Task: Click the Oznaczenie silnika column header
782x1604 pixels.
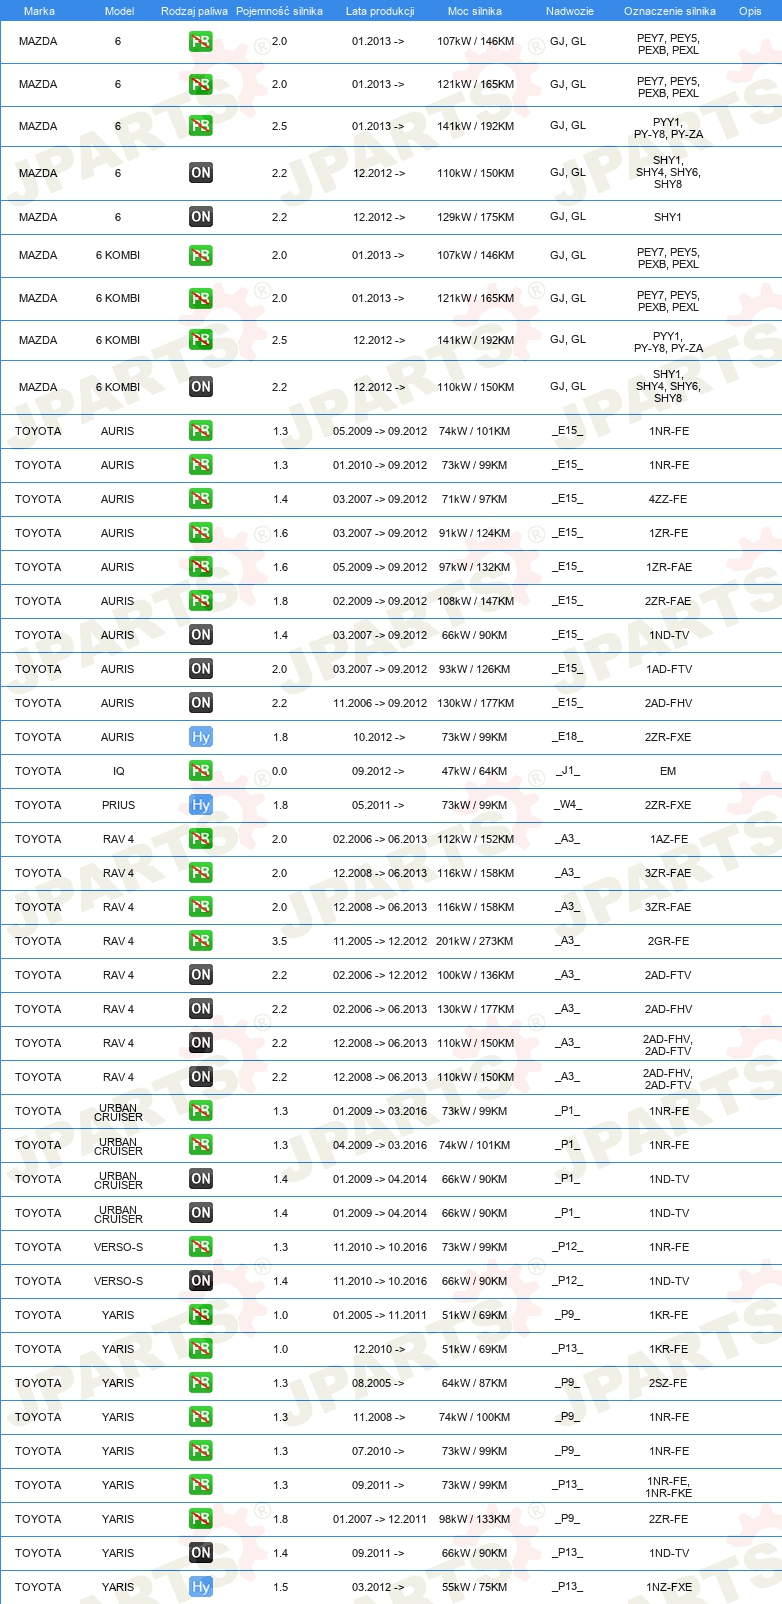Action: 670,11
